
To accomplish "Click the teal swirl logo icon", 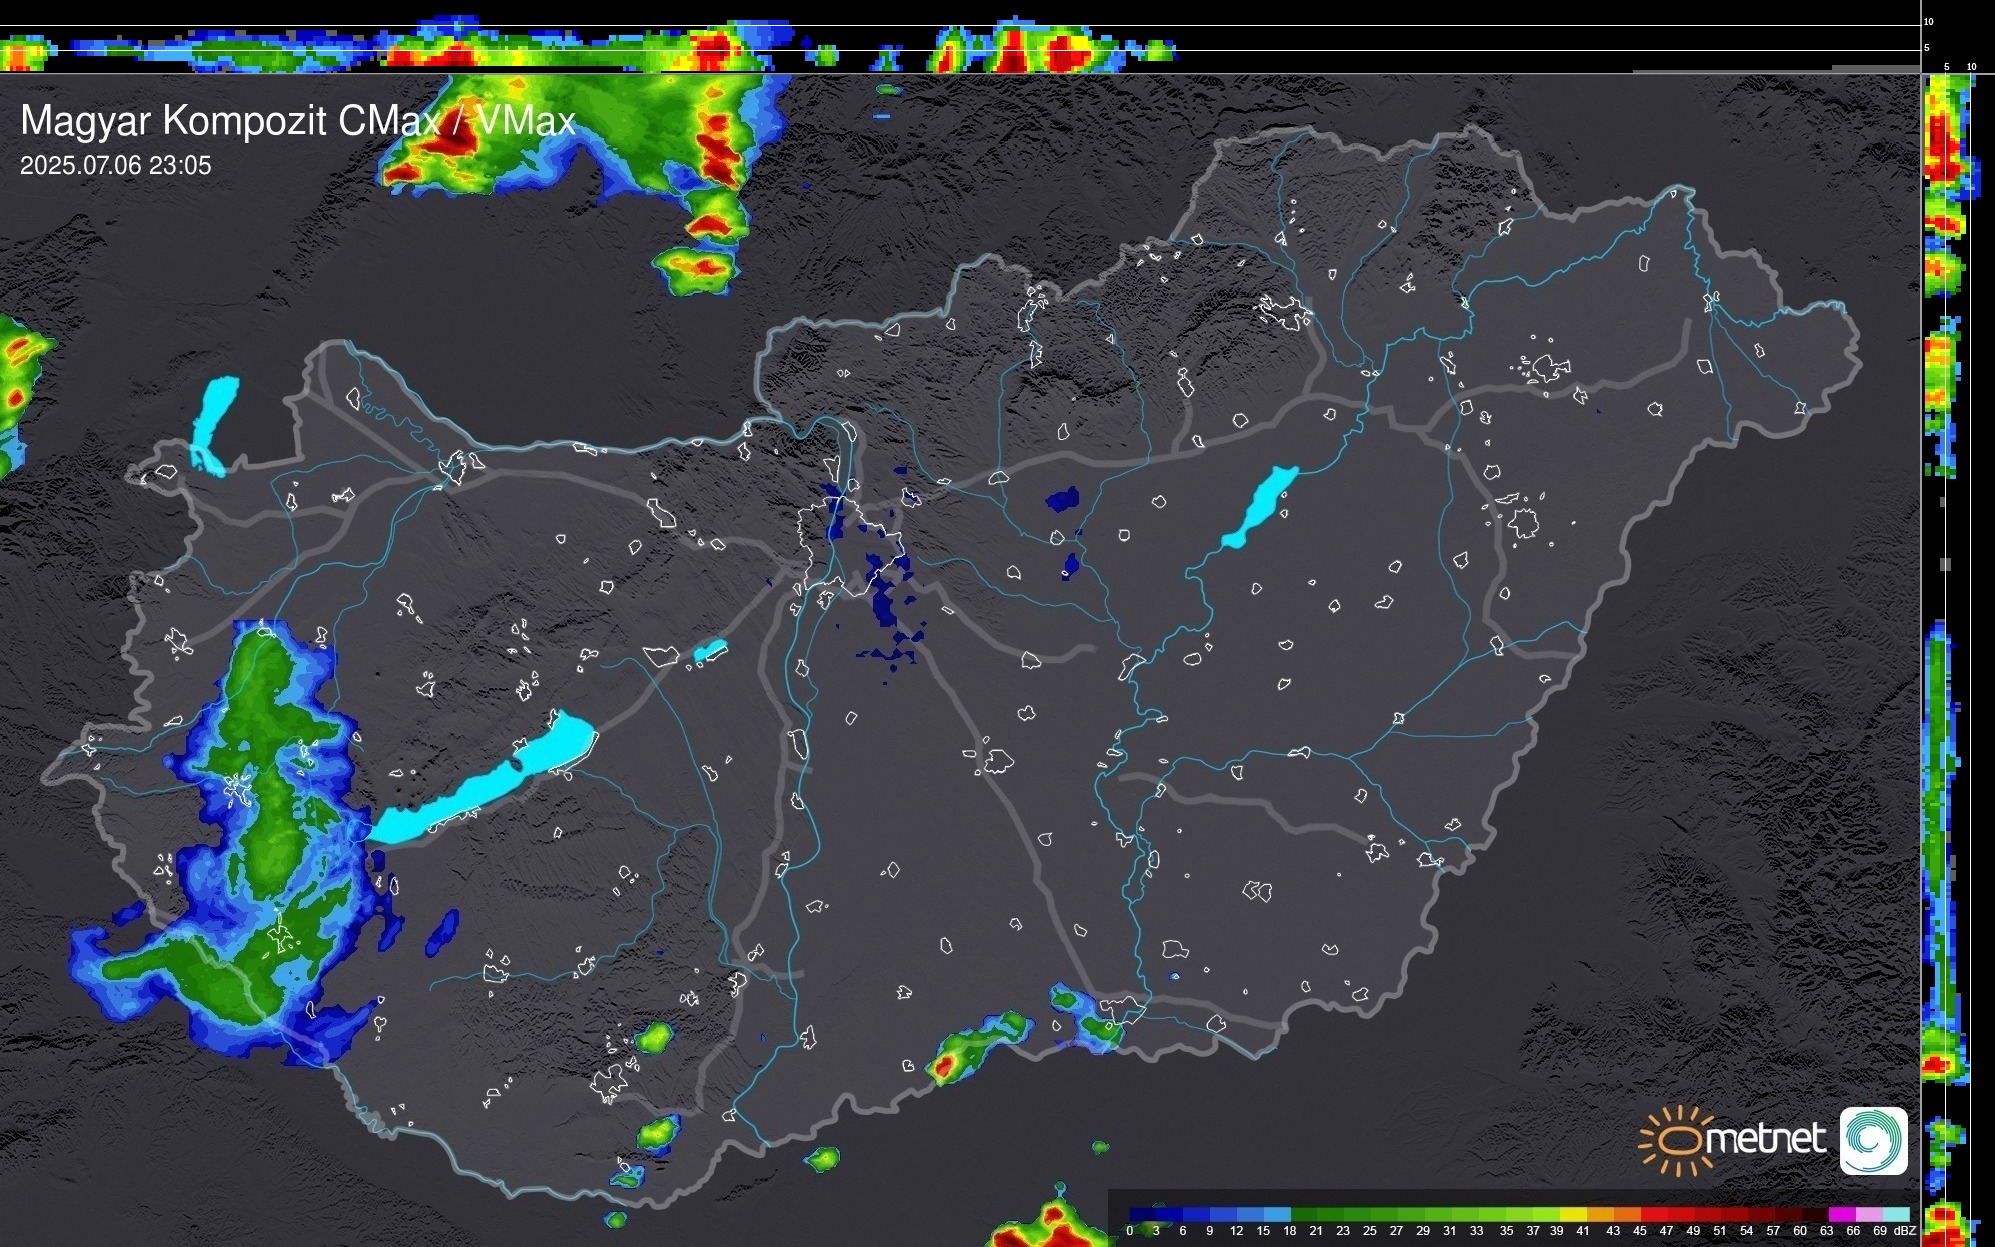I will tap(1873, 1140).
